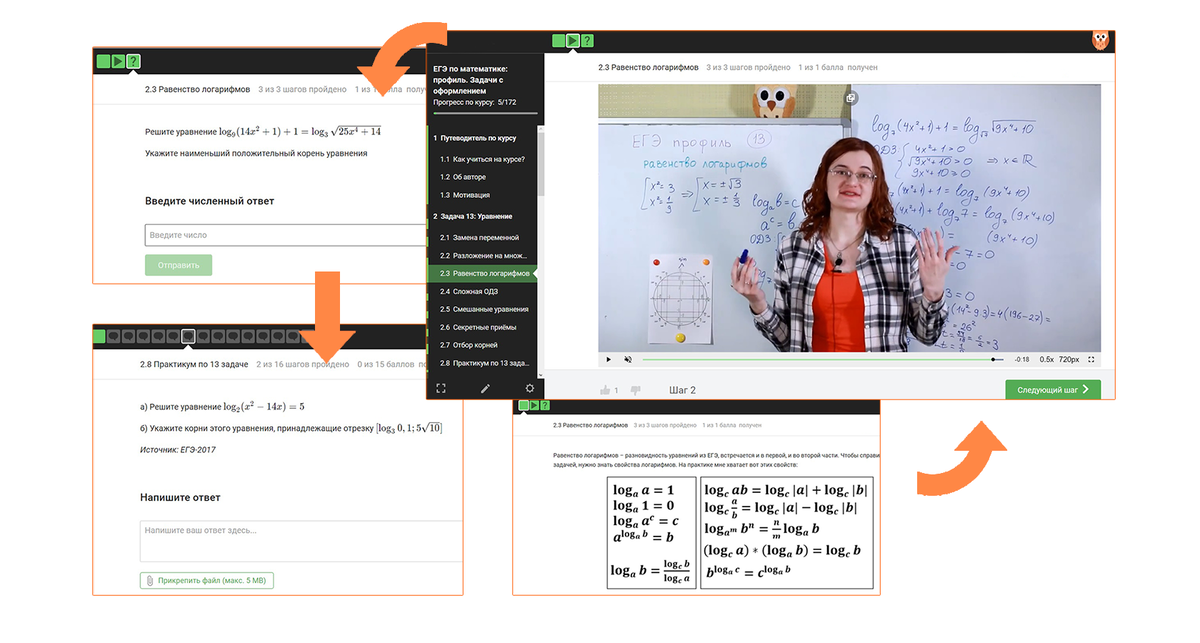
Task: Select video step icon in top-left quiz window
Action: pyautogui.click(x=117, y=61)
